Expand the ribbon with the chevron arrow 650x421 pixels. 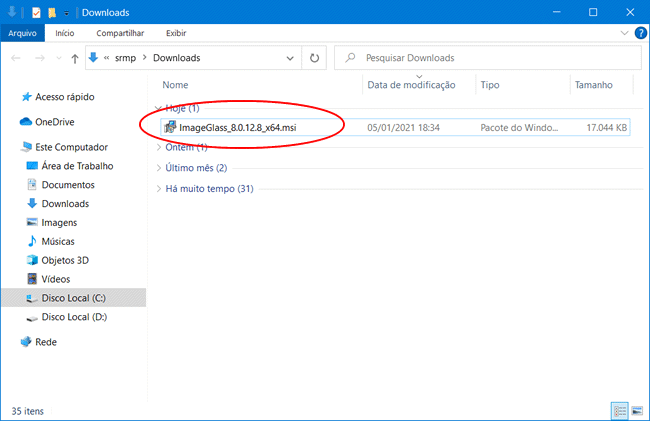(x=626, y=33)
